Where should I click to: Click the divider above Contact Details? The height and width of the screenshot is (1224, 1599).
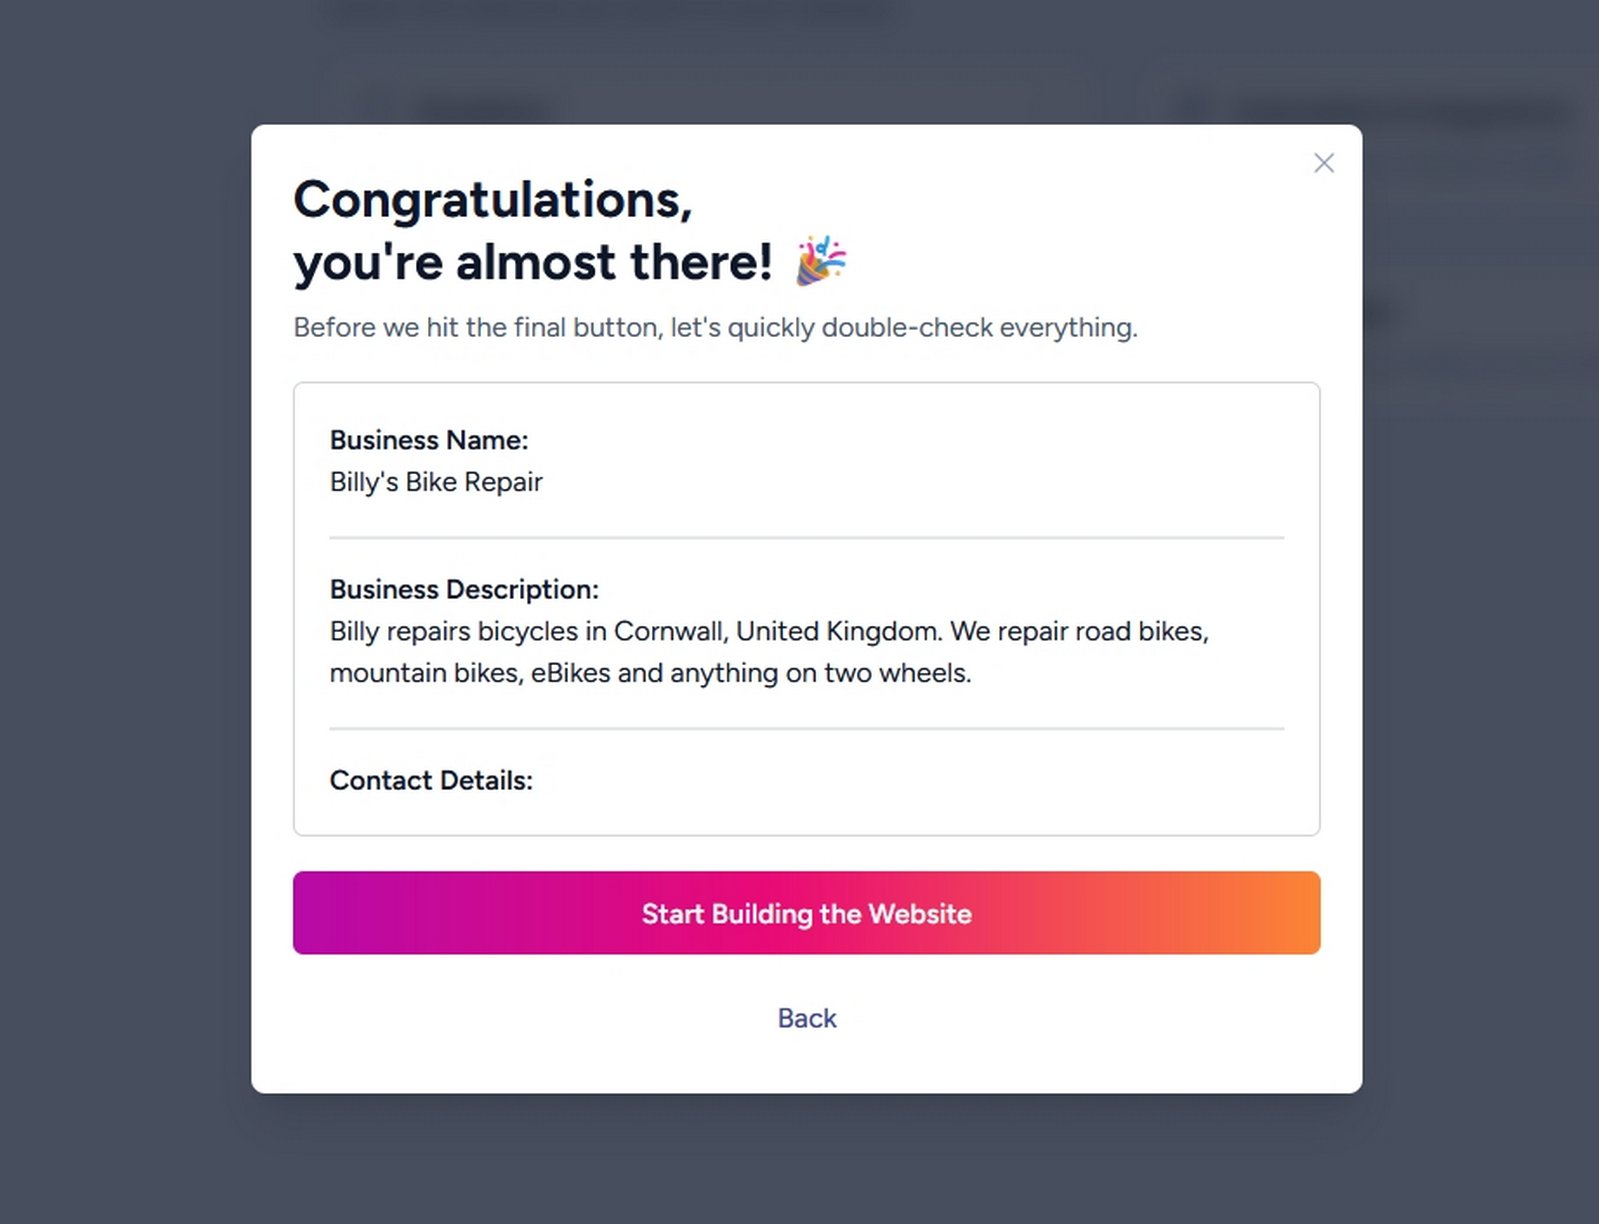point(806,729)
